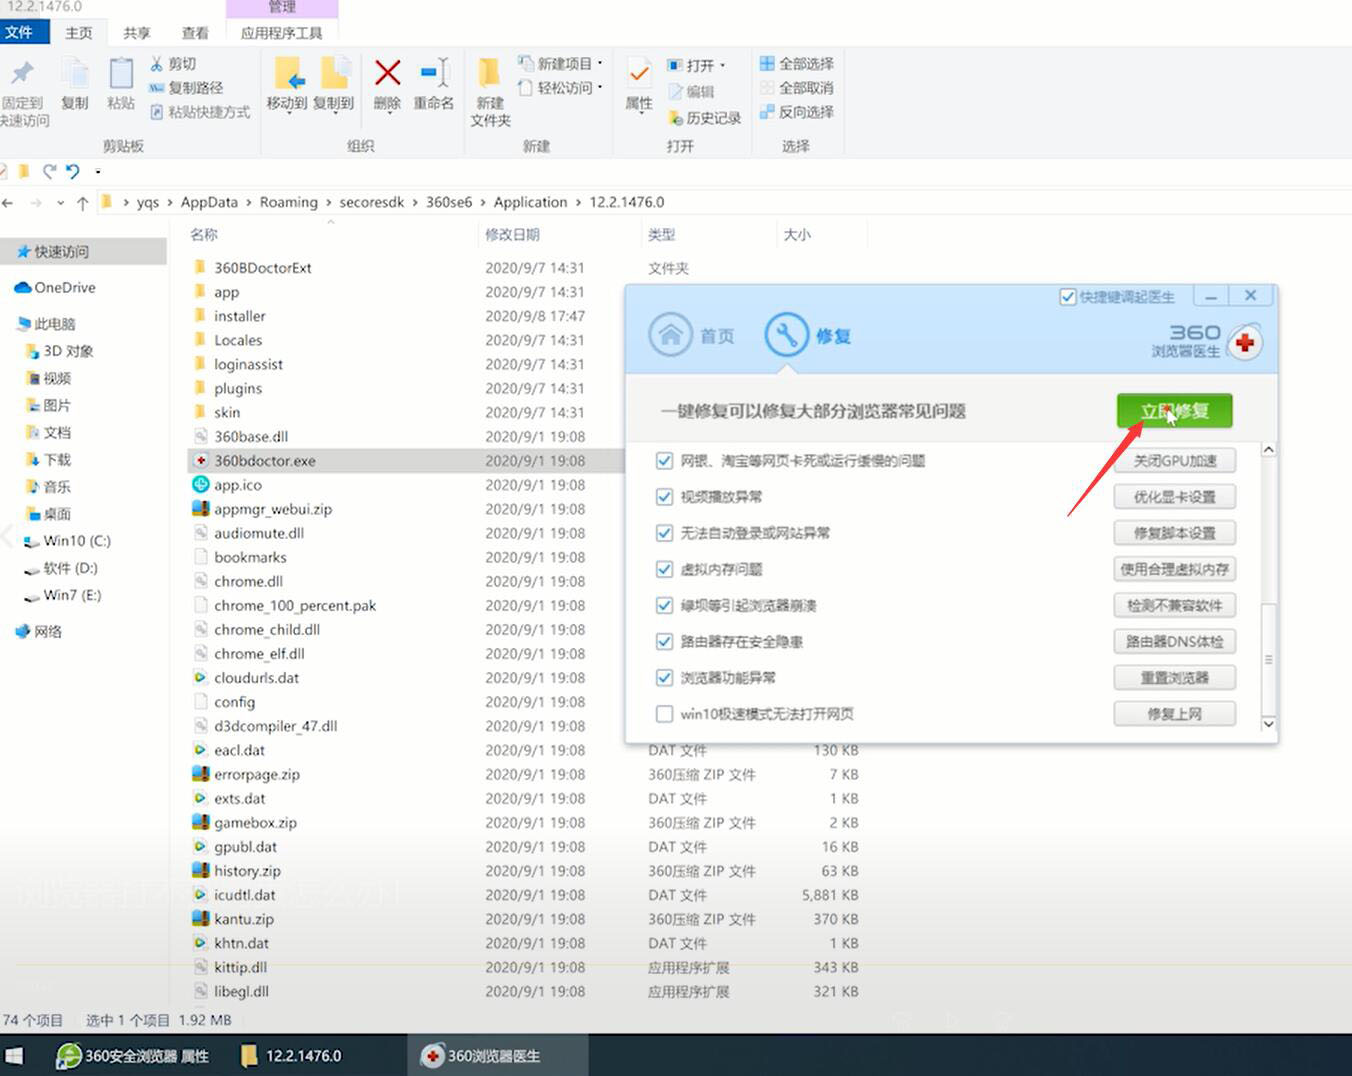Click the green Repair Now (立即修复) button

(1174, 411)
